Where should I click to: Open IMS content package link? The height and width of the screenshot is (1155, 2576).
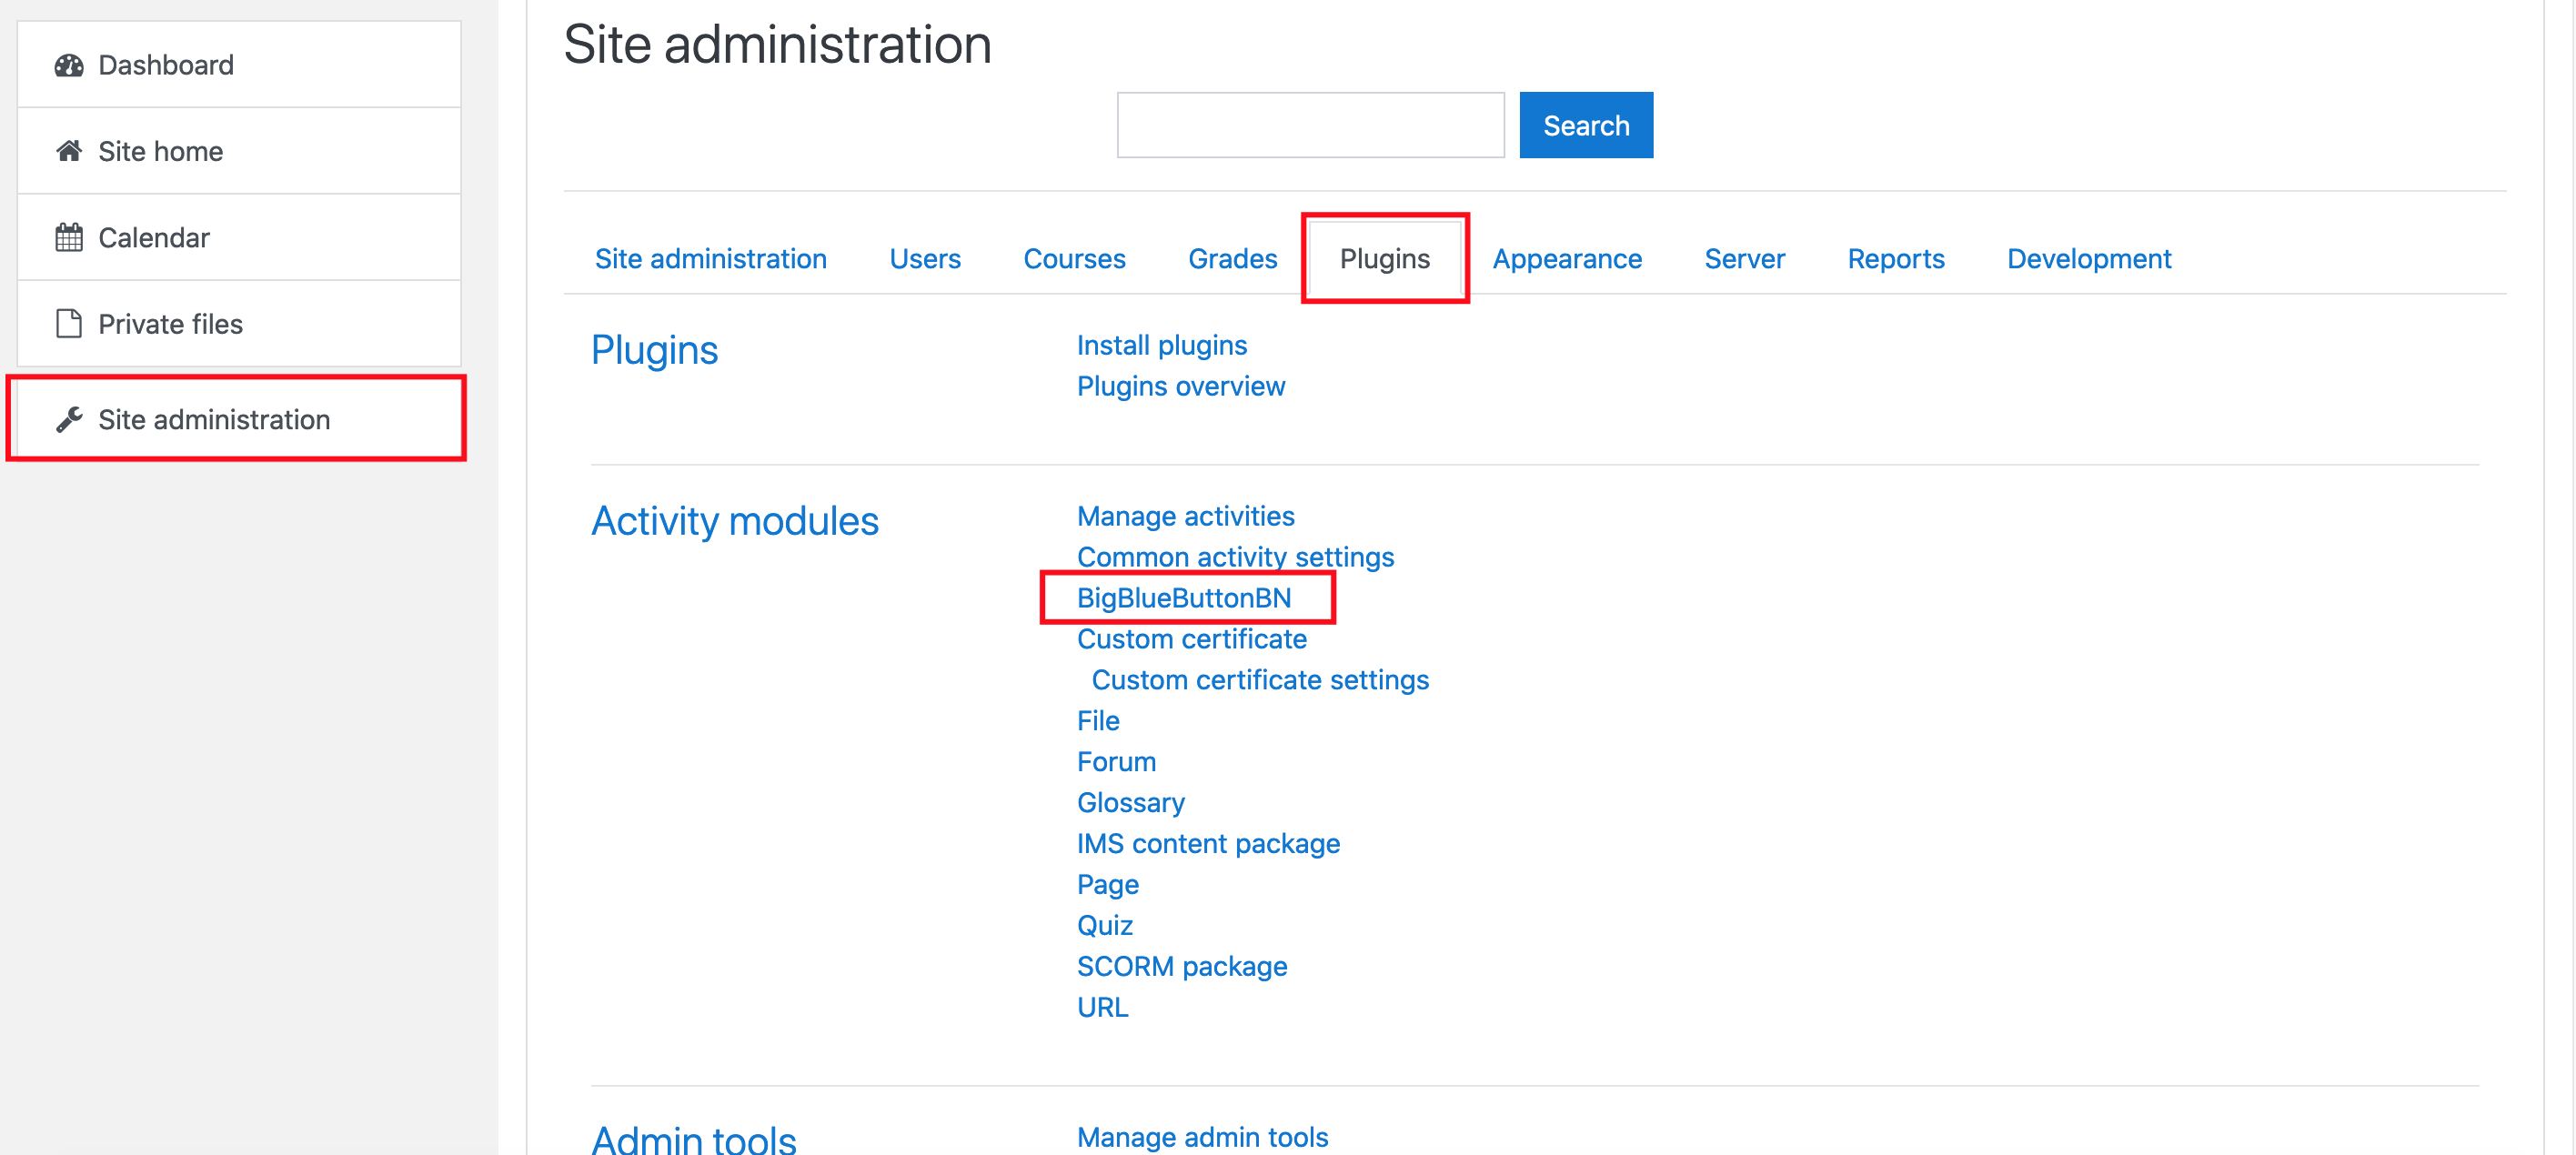1208,844
